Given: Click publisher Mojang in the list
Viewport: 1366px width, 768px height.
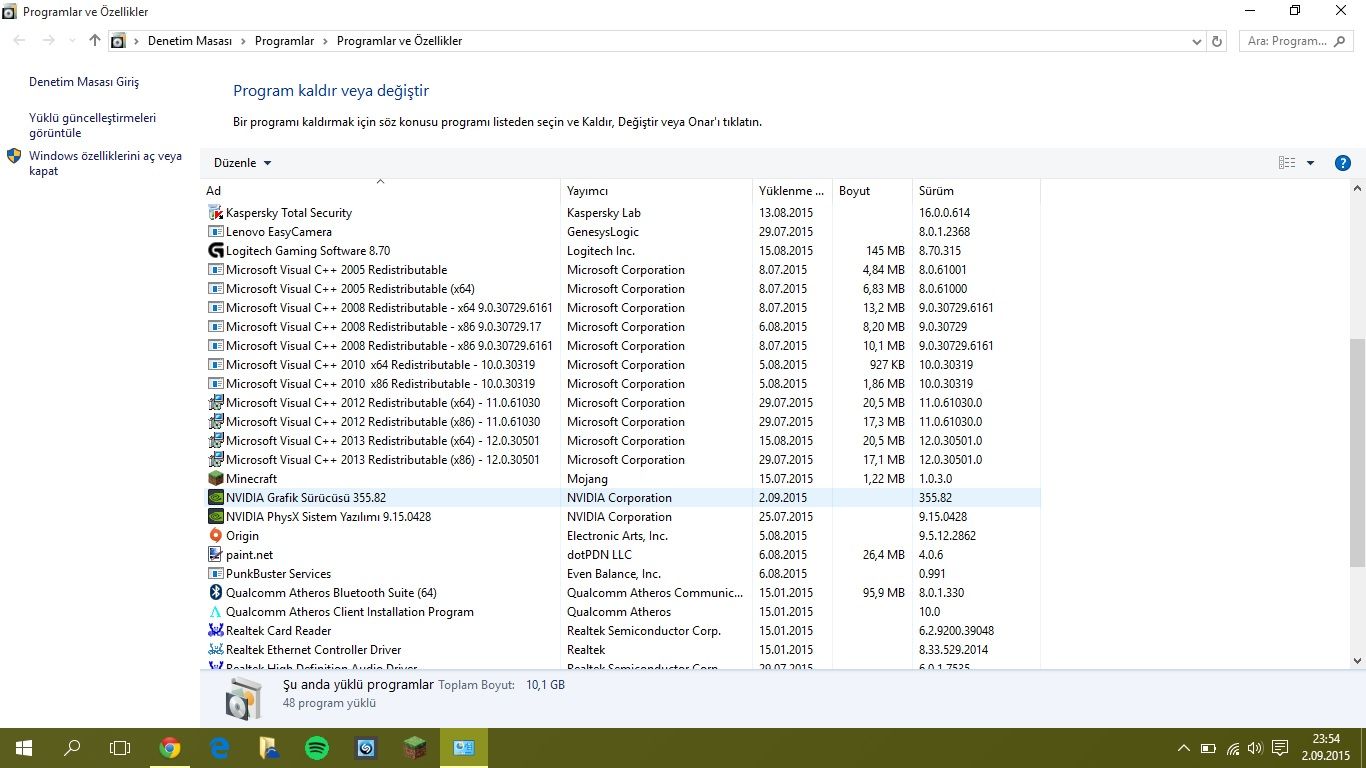Looking at the screenshot, I should coord(587,479).
